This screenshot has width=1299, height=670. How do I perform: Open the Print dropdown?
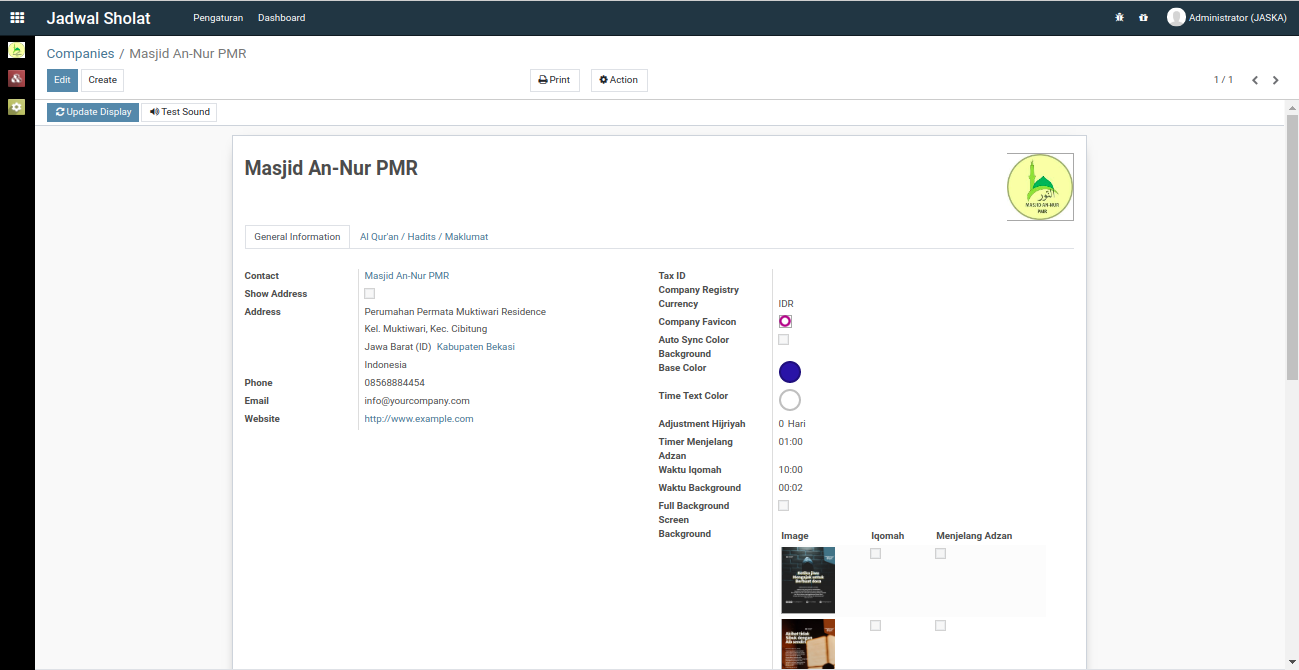tap(554, 80)
